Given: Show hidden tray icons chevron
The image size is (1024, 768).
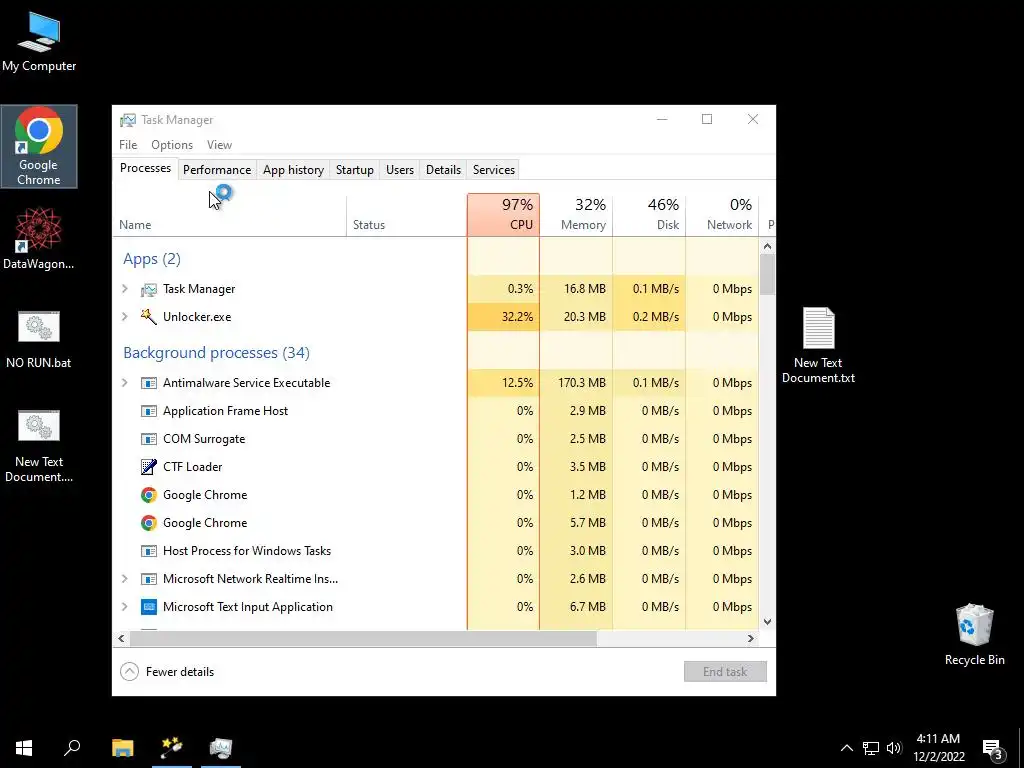Looking at the screenshot, I should [846, 748].
